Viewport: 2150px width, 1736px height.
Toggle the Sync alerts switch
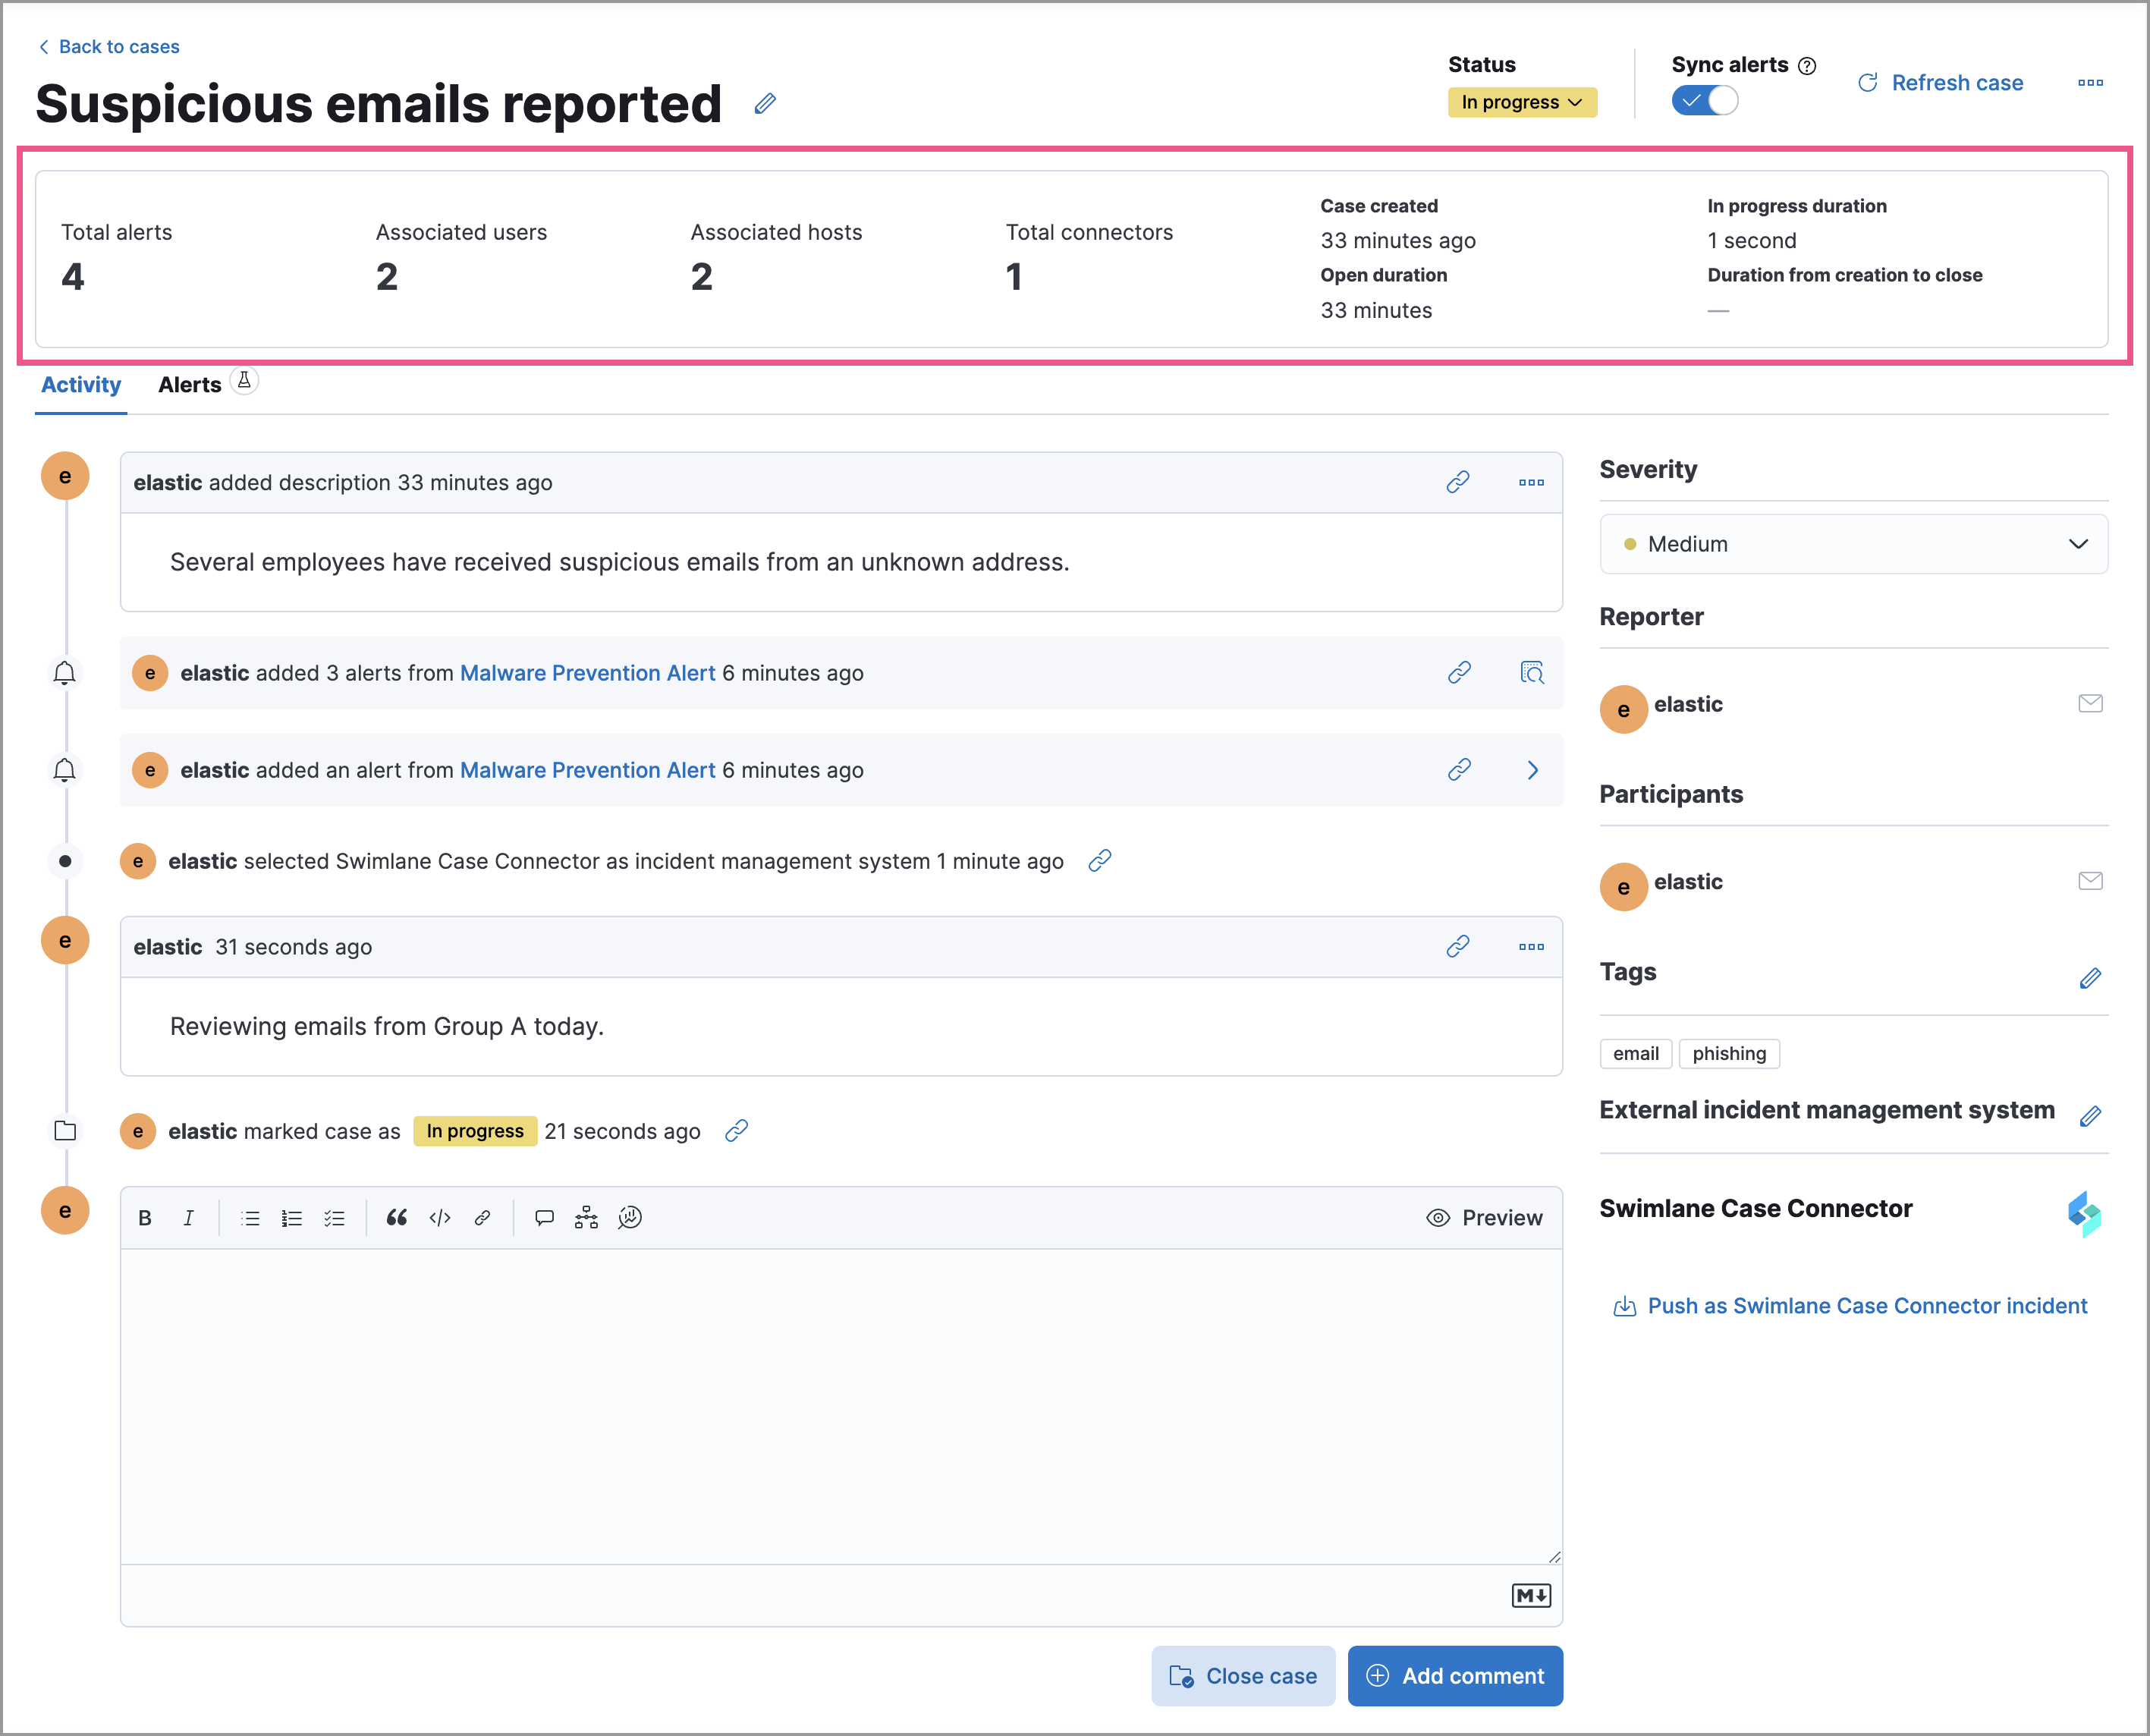click(x=1705, y=102)
